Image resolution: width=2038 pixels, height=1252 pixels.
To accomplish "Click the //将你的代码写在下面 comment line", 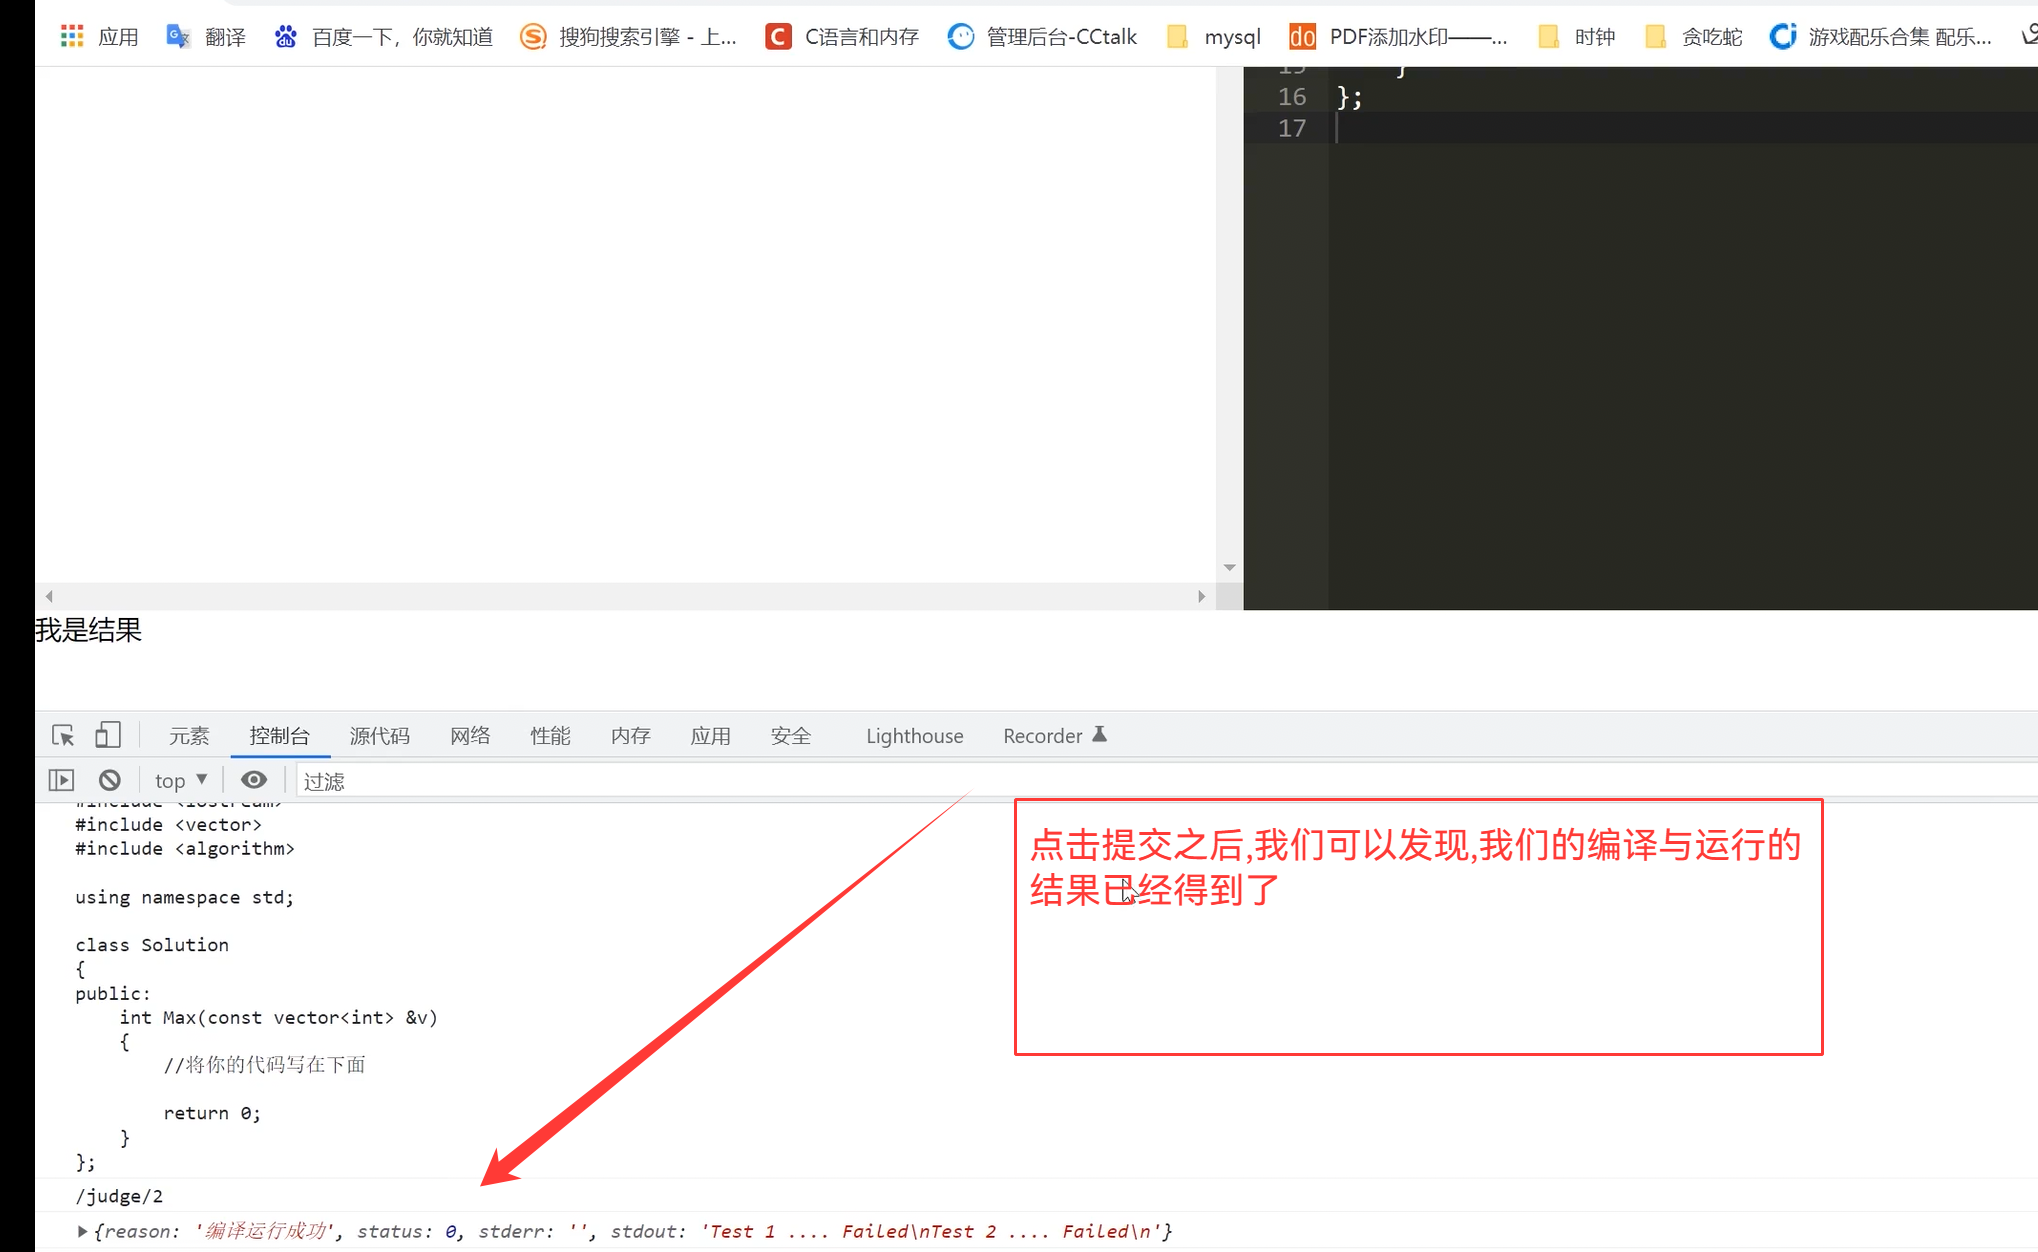I will click(x=265, y=1065).
